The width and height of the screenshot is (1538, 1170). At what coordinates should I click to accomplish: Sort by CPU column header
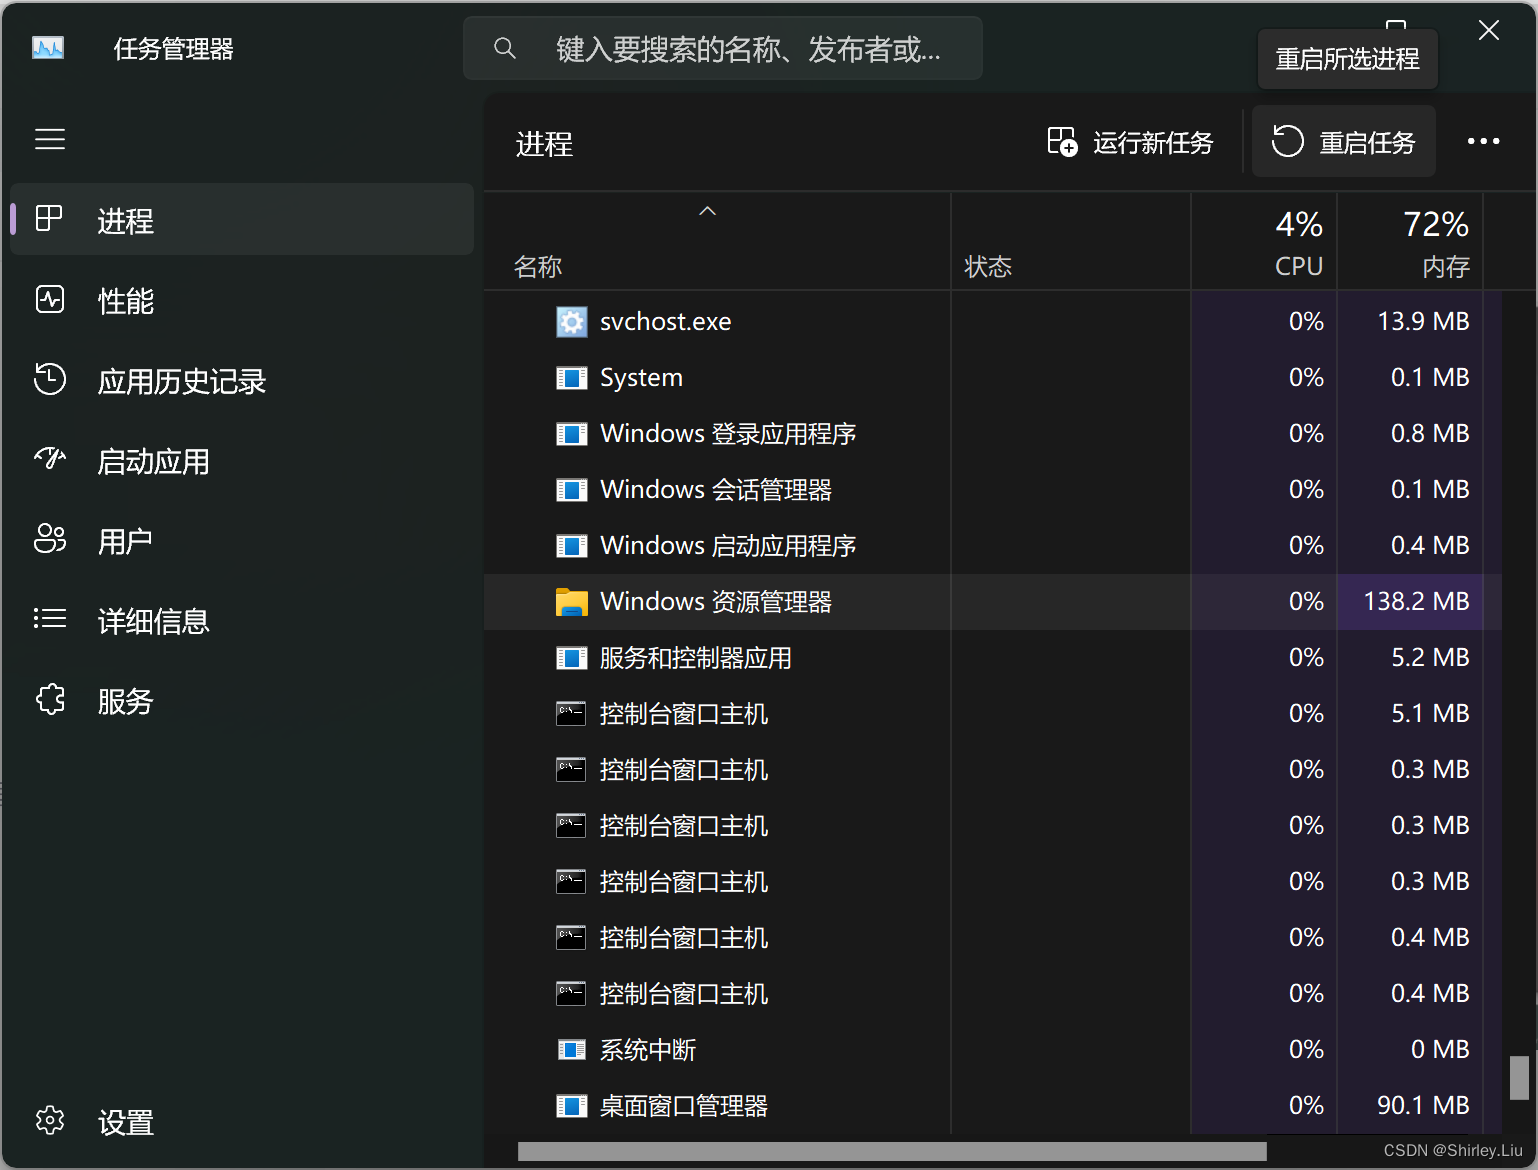click(1264, 242)
